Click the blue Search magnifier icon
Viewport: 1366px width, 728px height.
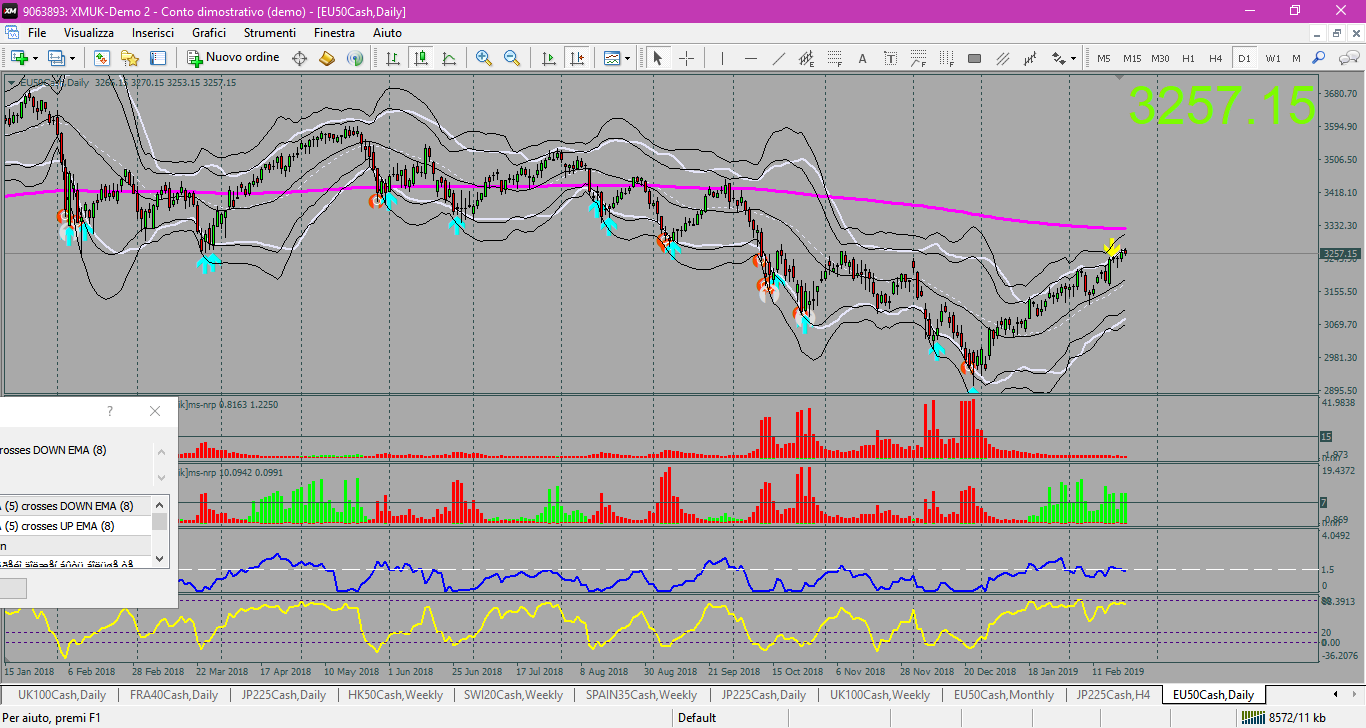point(1320,58)
